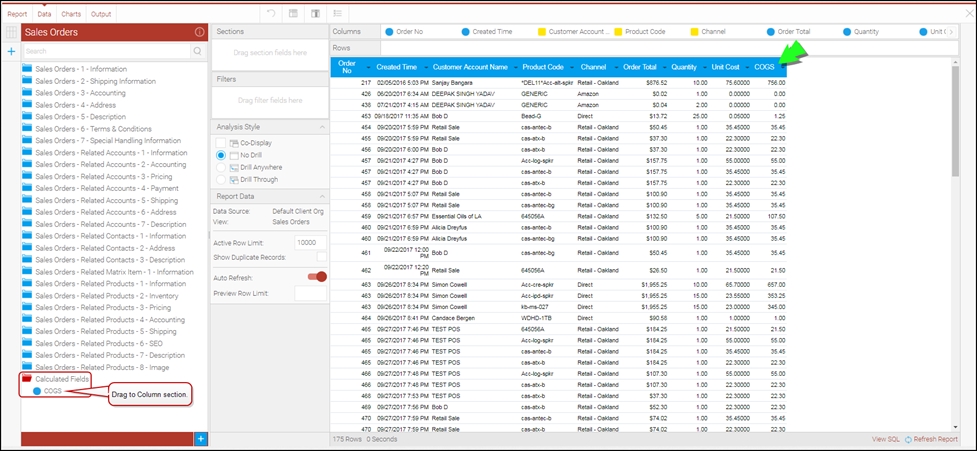
Task: Open Product Code column header dropdown
Action: [x=572, y=67]
